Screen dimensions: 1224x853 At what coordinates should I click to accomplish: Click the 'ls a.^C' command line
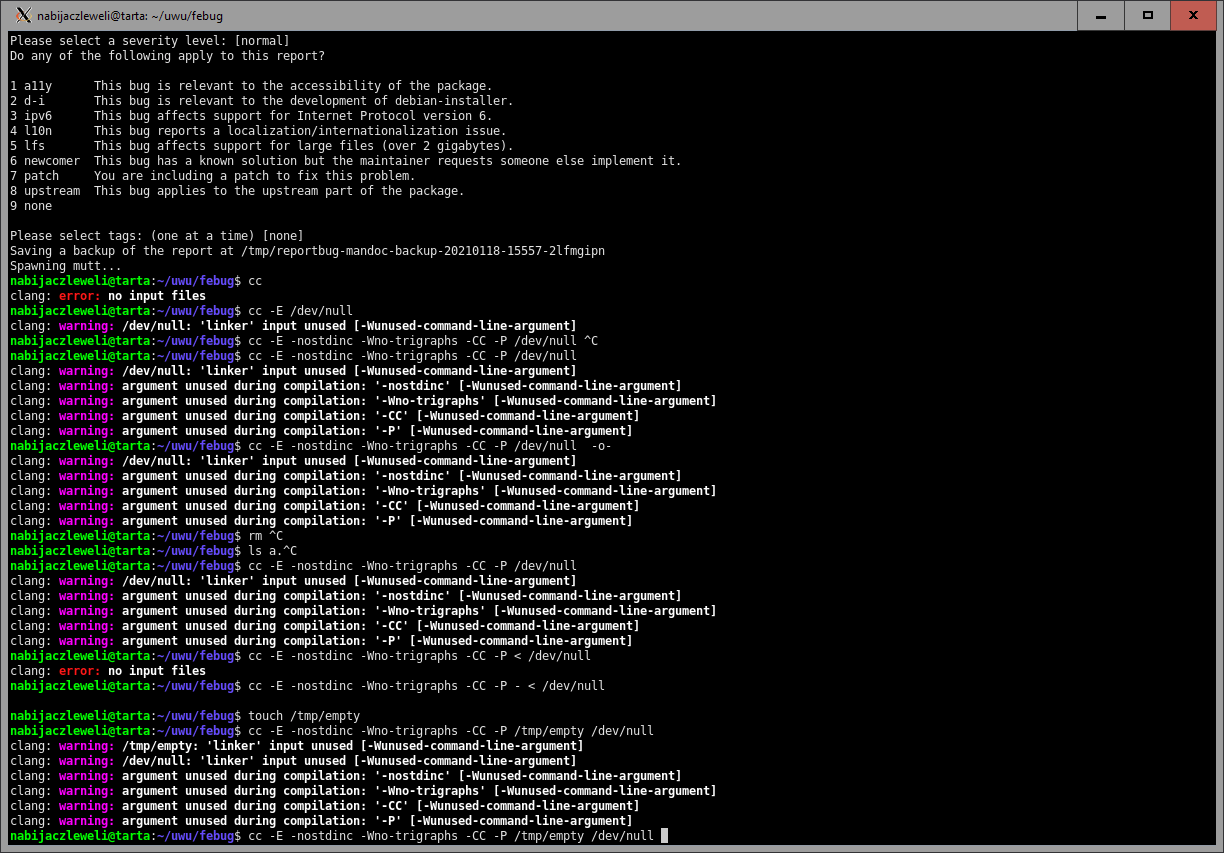coord(272,551)
